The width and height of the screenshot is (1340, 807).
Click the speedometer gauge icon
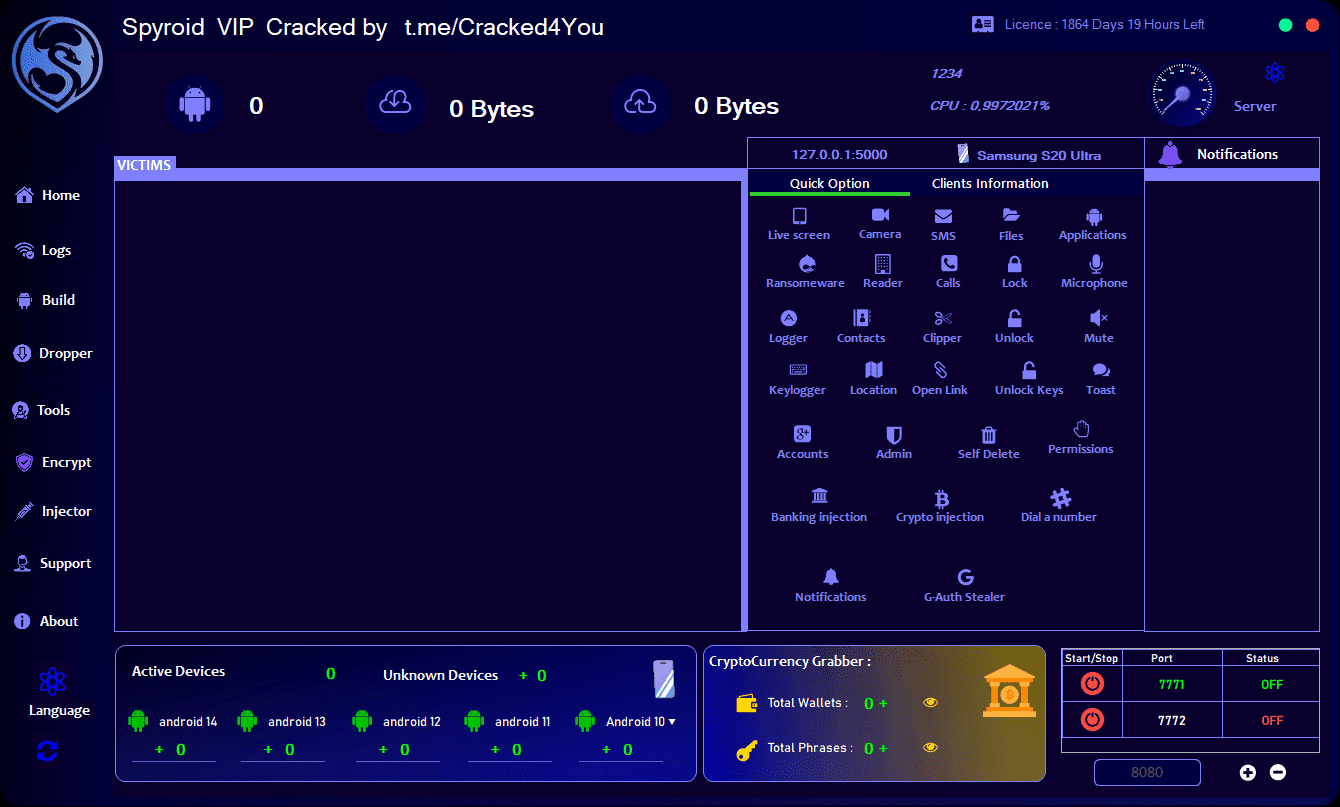(1182, 94)
